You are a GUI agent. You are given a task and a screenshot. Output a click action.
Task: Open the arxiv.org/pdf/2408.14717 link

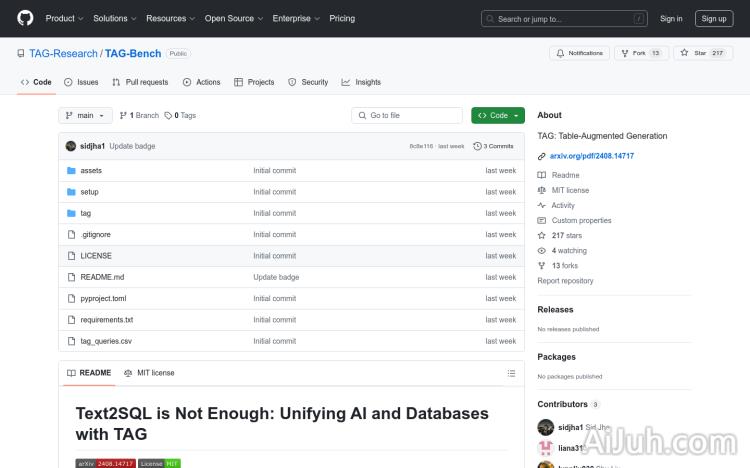pos(592,156)
